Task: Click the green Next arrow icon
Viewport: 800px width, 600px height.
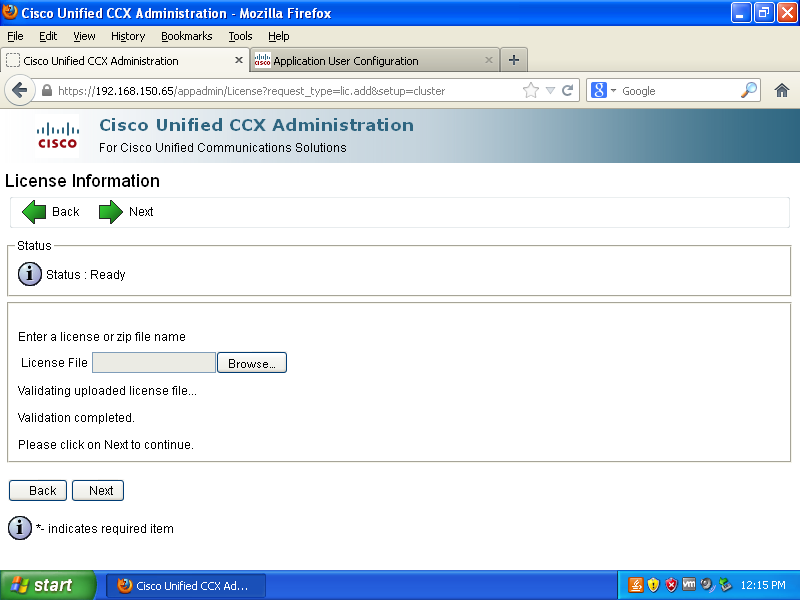Action: pyautogui.click(x=111, y=212)
